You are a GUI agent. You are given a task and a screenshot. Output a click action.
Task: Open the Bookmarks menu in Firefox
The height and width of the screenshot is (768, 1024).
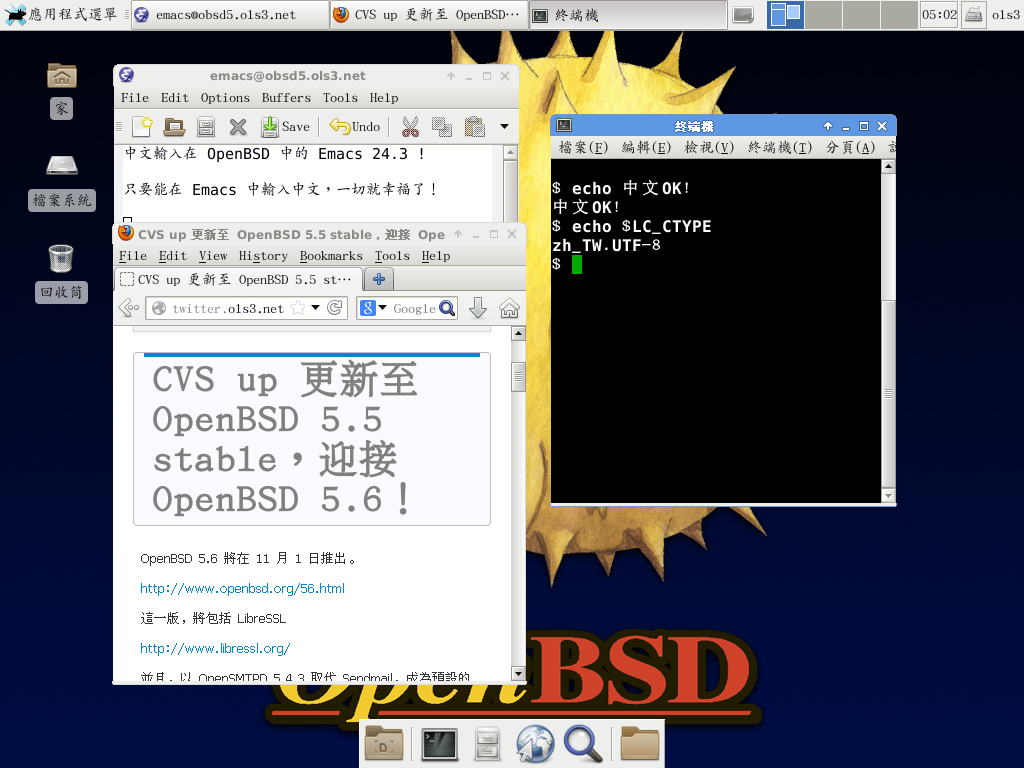(x=331, y=256)
